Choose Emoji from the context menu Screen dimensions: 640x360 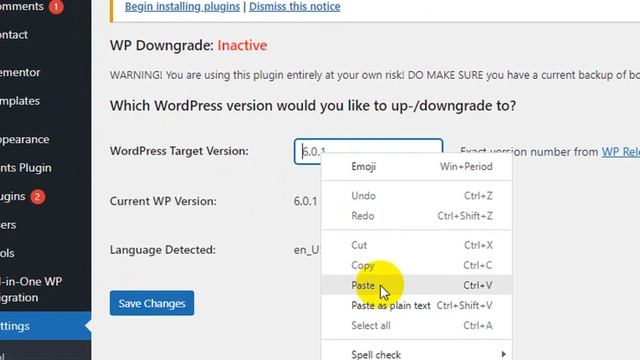(x=416, y=167)
